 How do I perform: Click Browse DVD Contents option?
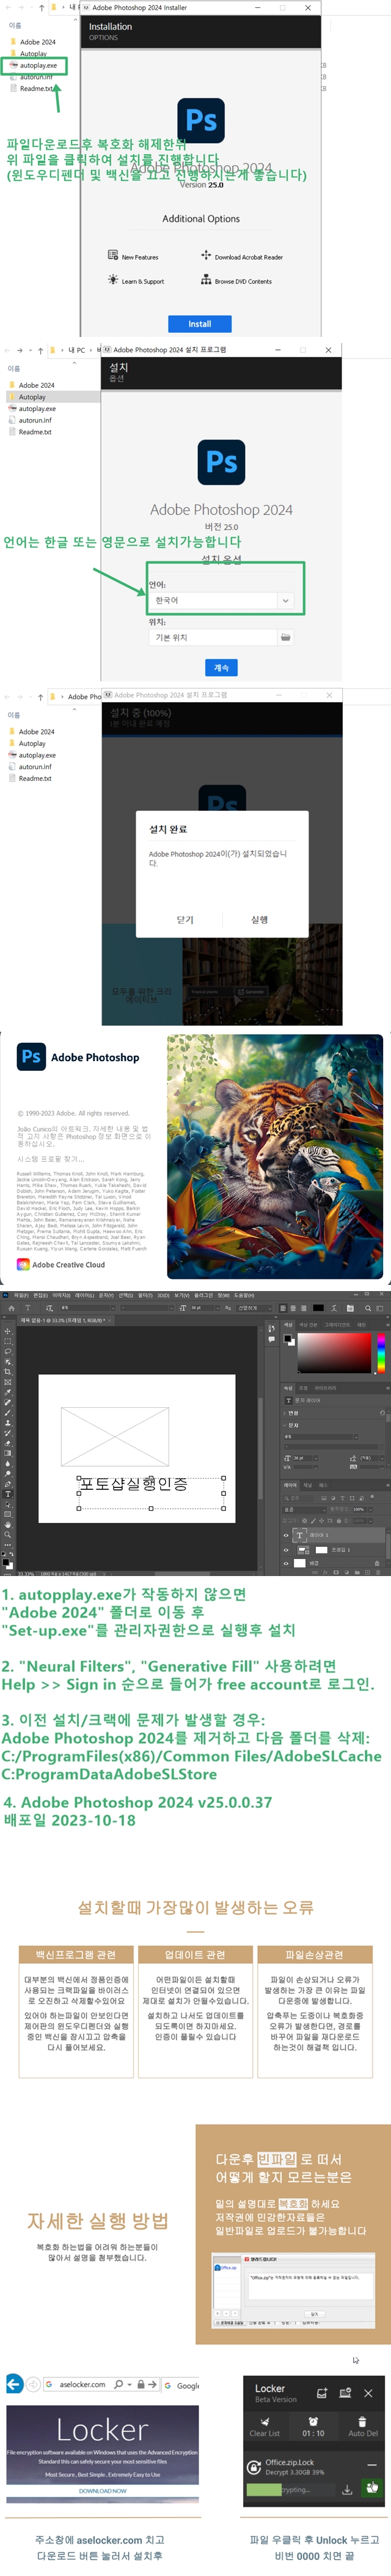[243, 281]
